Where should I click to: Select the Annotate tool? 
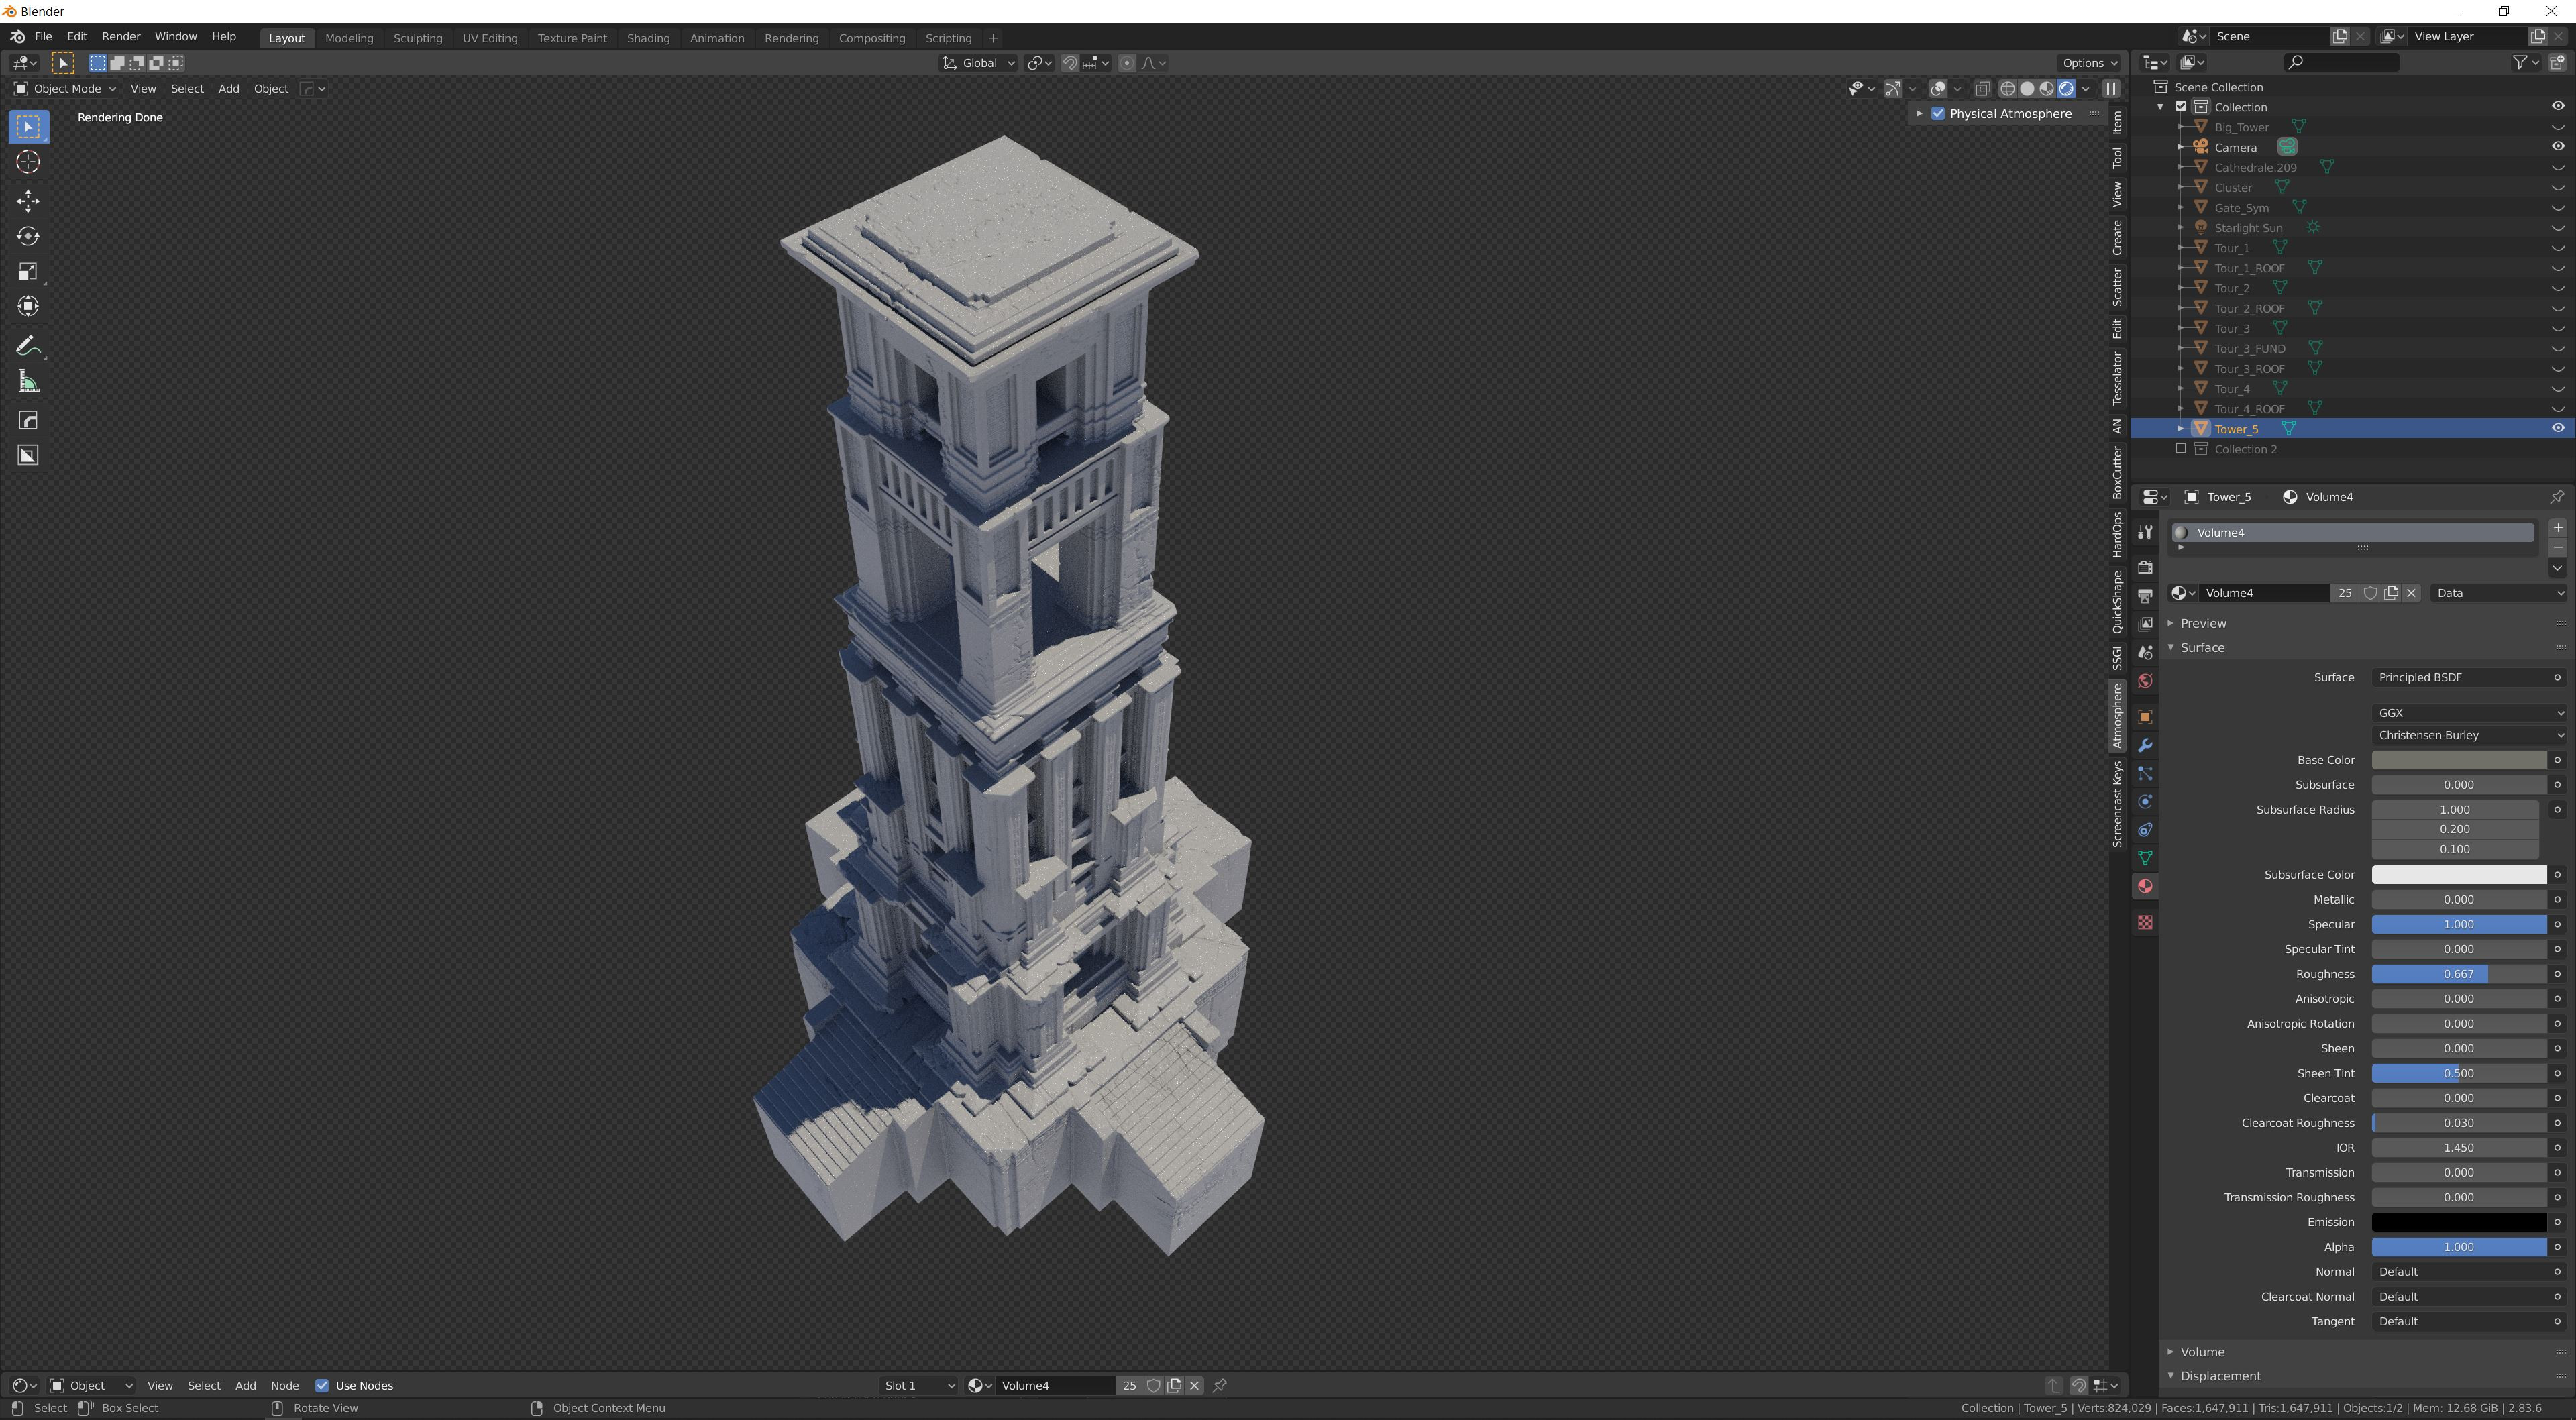click(x=28, y=346)
